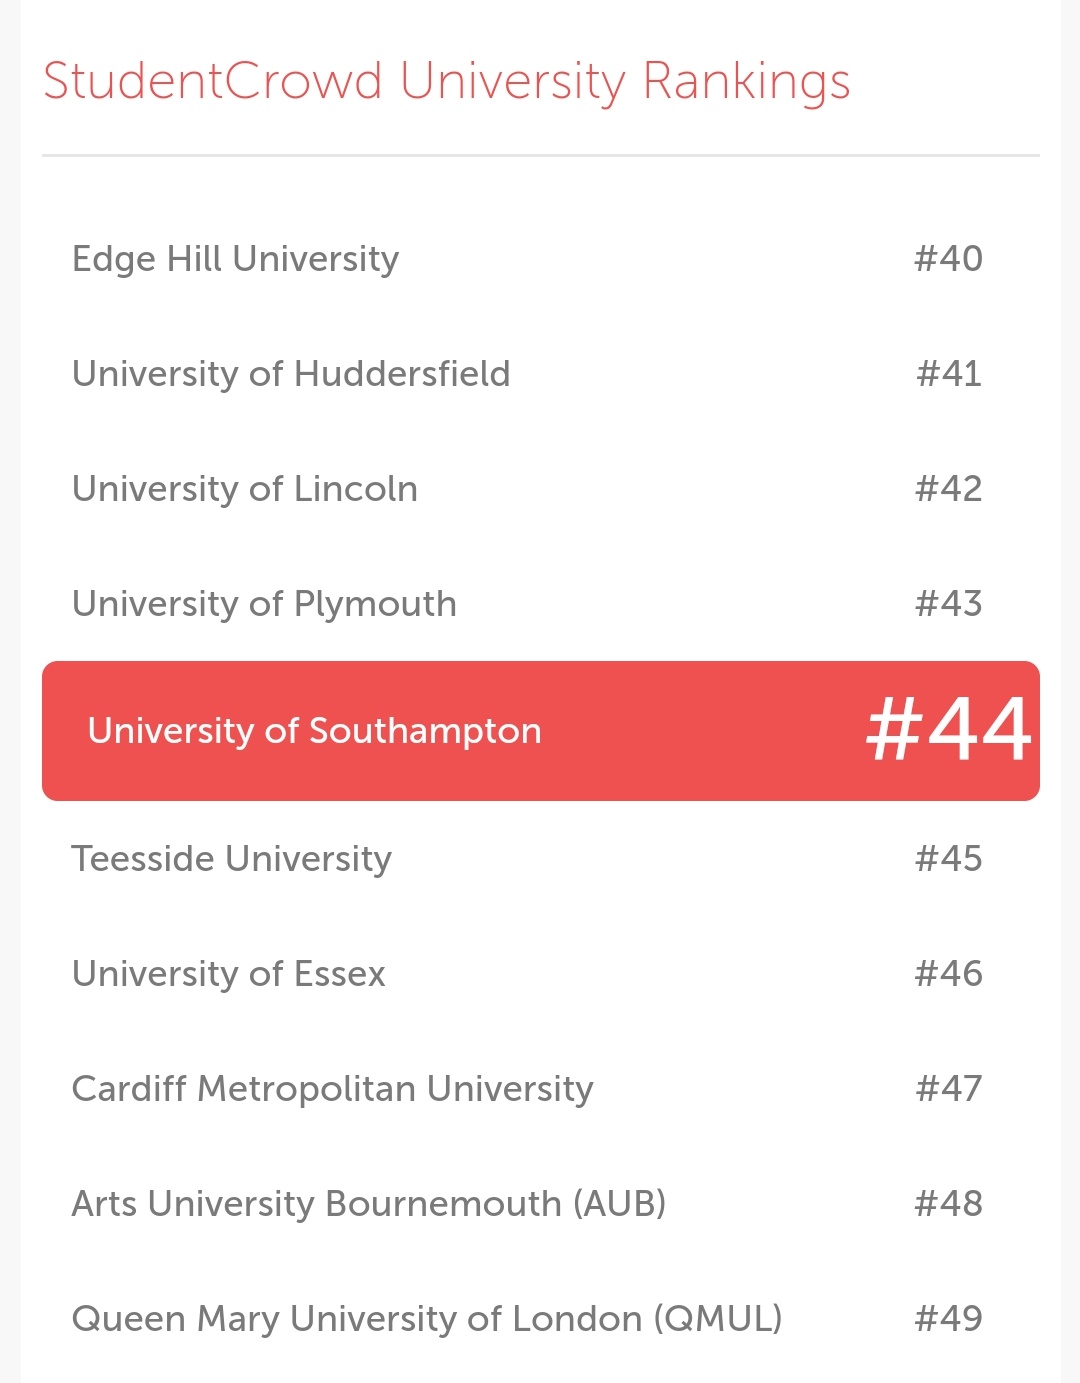The image size is (1080, 1383).
Task: Select highlighted University of Southampton row
Action: tap(540, 731)
